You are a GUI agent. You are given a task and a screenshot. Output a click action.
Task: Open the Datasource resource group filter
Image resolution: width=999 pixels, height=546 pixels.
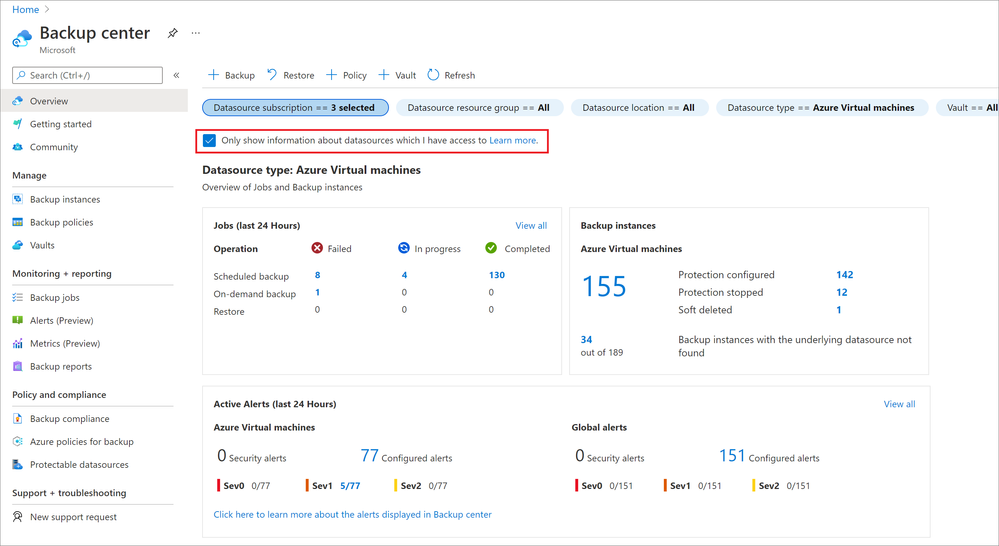pyautogui.click(x=479, y=108)
